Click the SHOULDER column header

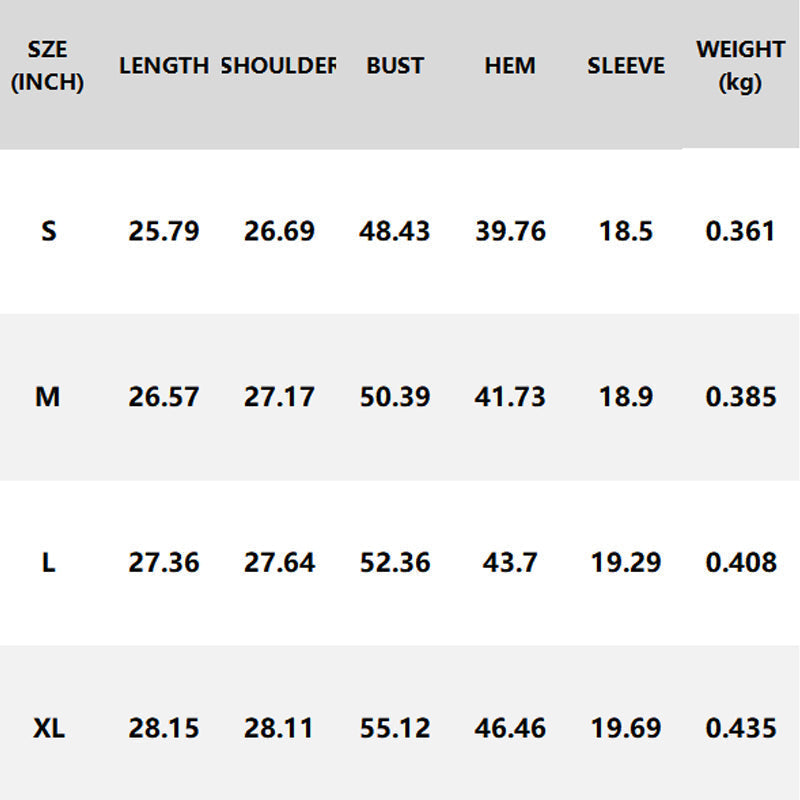point(278,66)
